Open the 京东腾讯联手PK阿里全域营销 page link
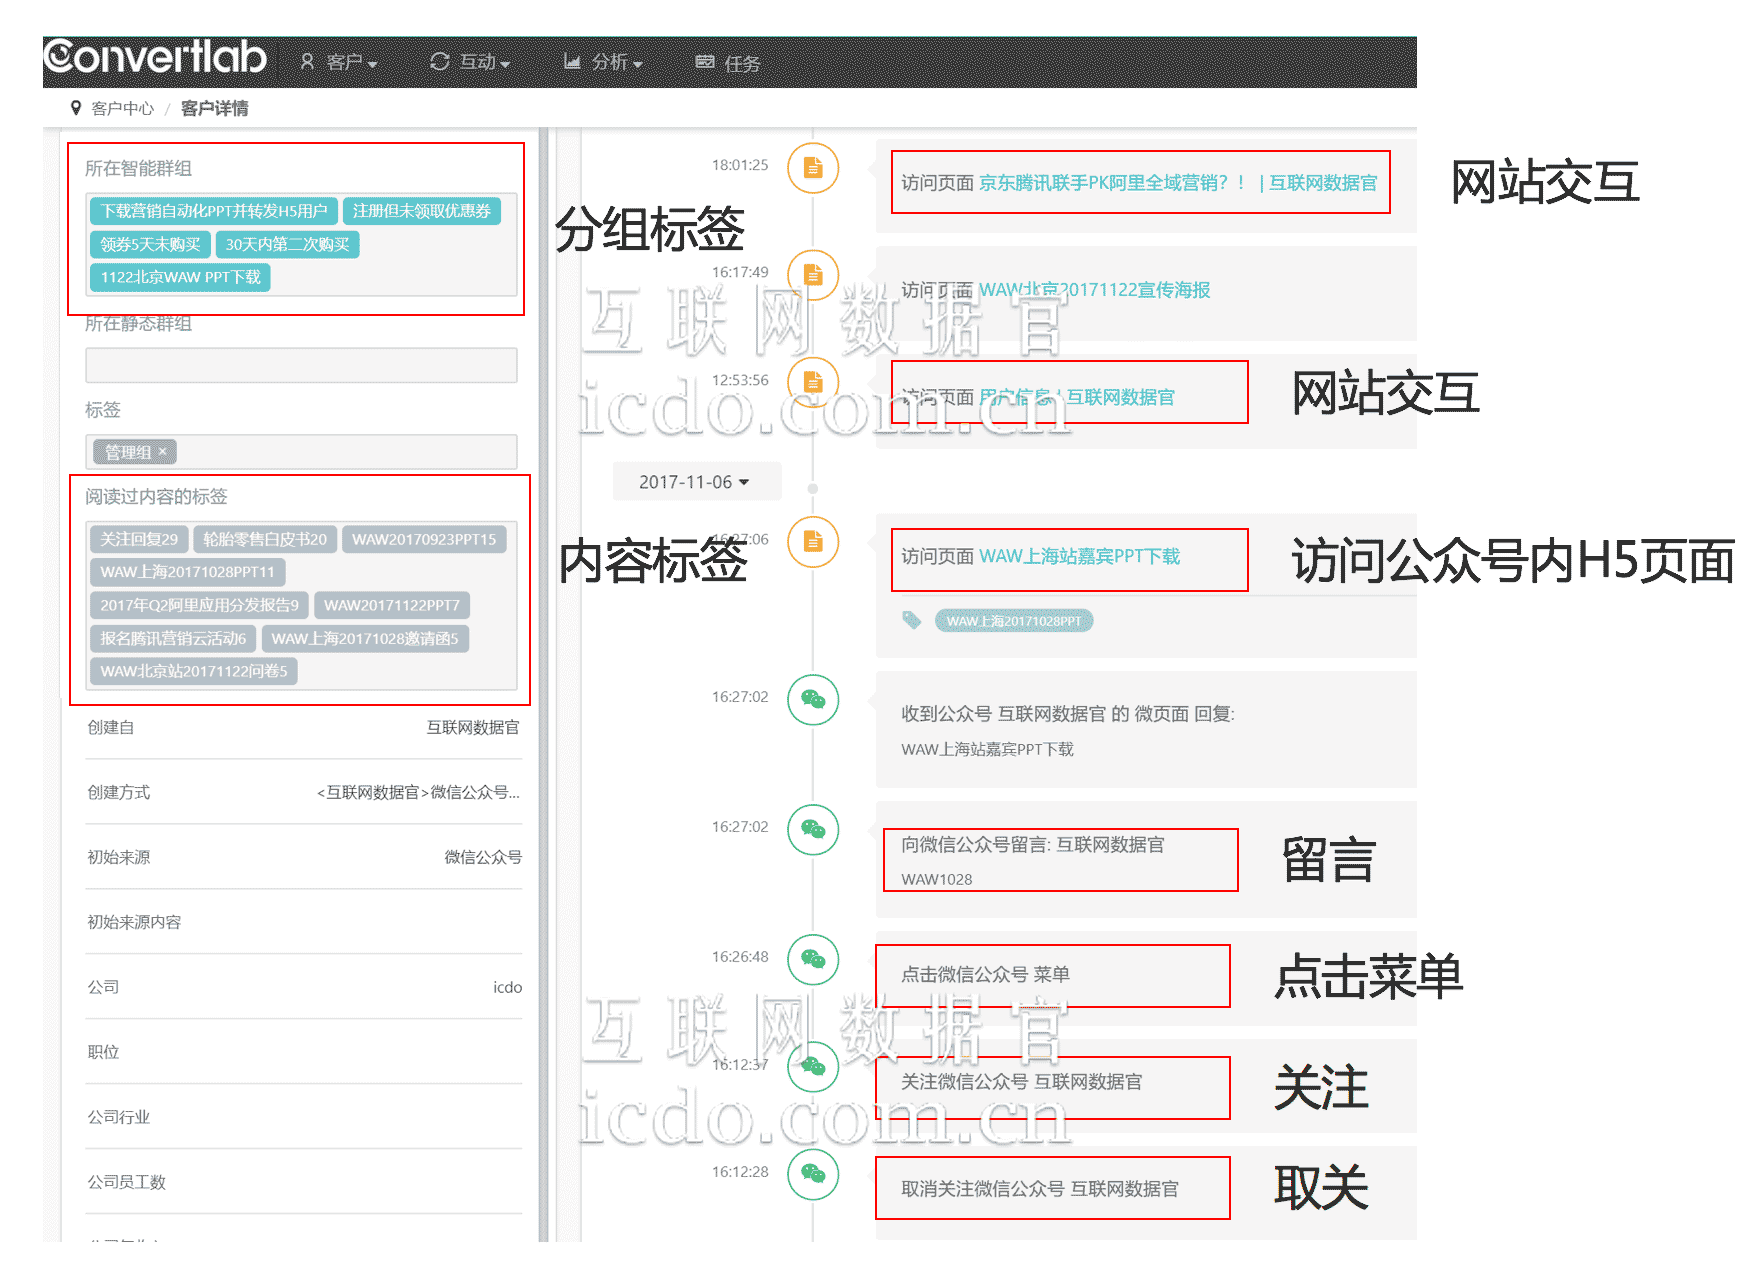This screenshot has height=1266, width=1756. (1112, 183)
